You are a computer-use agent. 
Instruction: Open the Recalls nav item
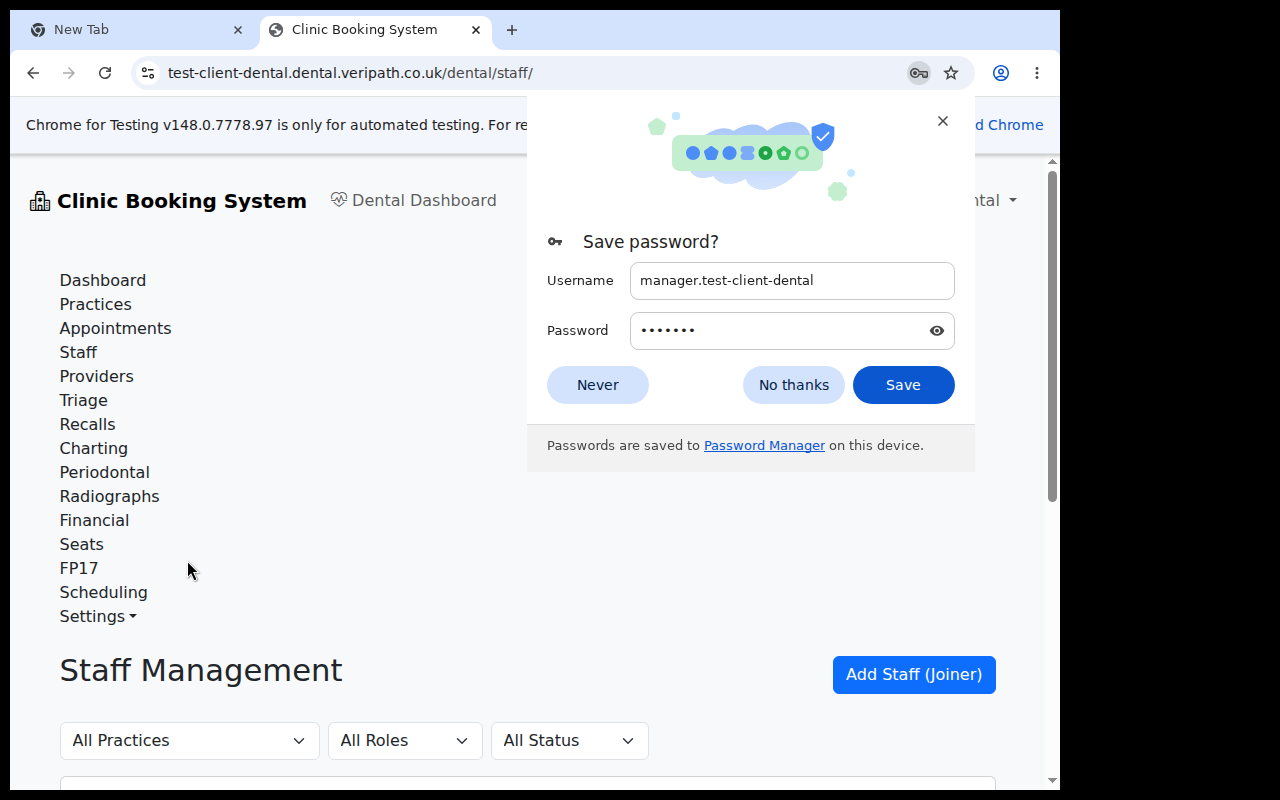(88, 424)
